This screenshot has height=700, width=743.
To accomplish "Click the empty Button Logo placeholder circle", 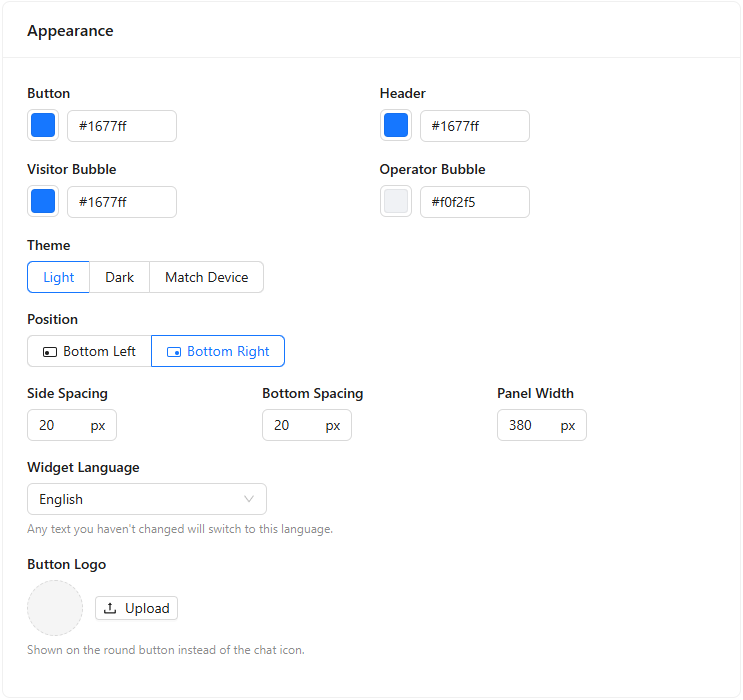I will tap(55, 608).
